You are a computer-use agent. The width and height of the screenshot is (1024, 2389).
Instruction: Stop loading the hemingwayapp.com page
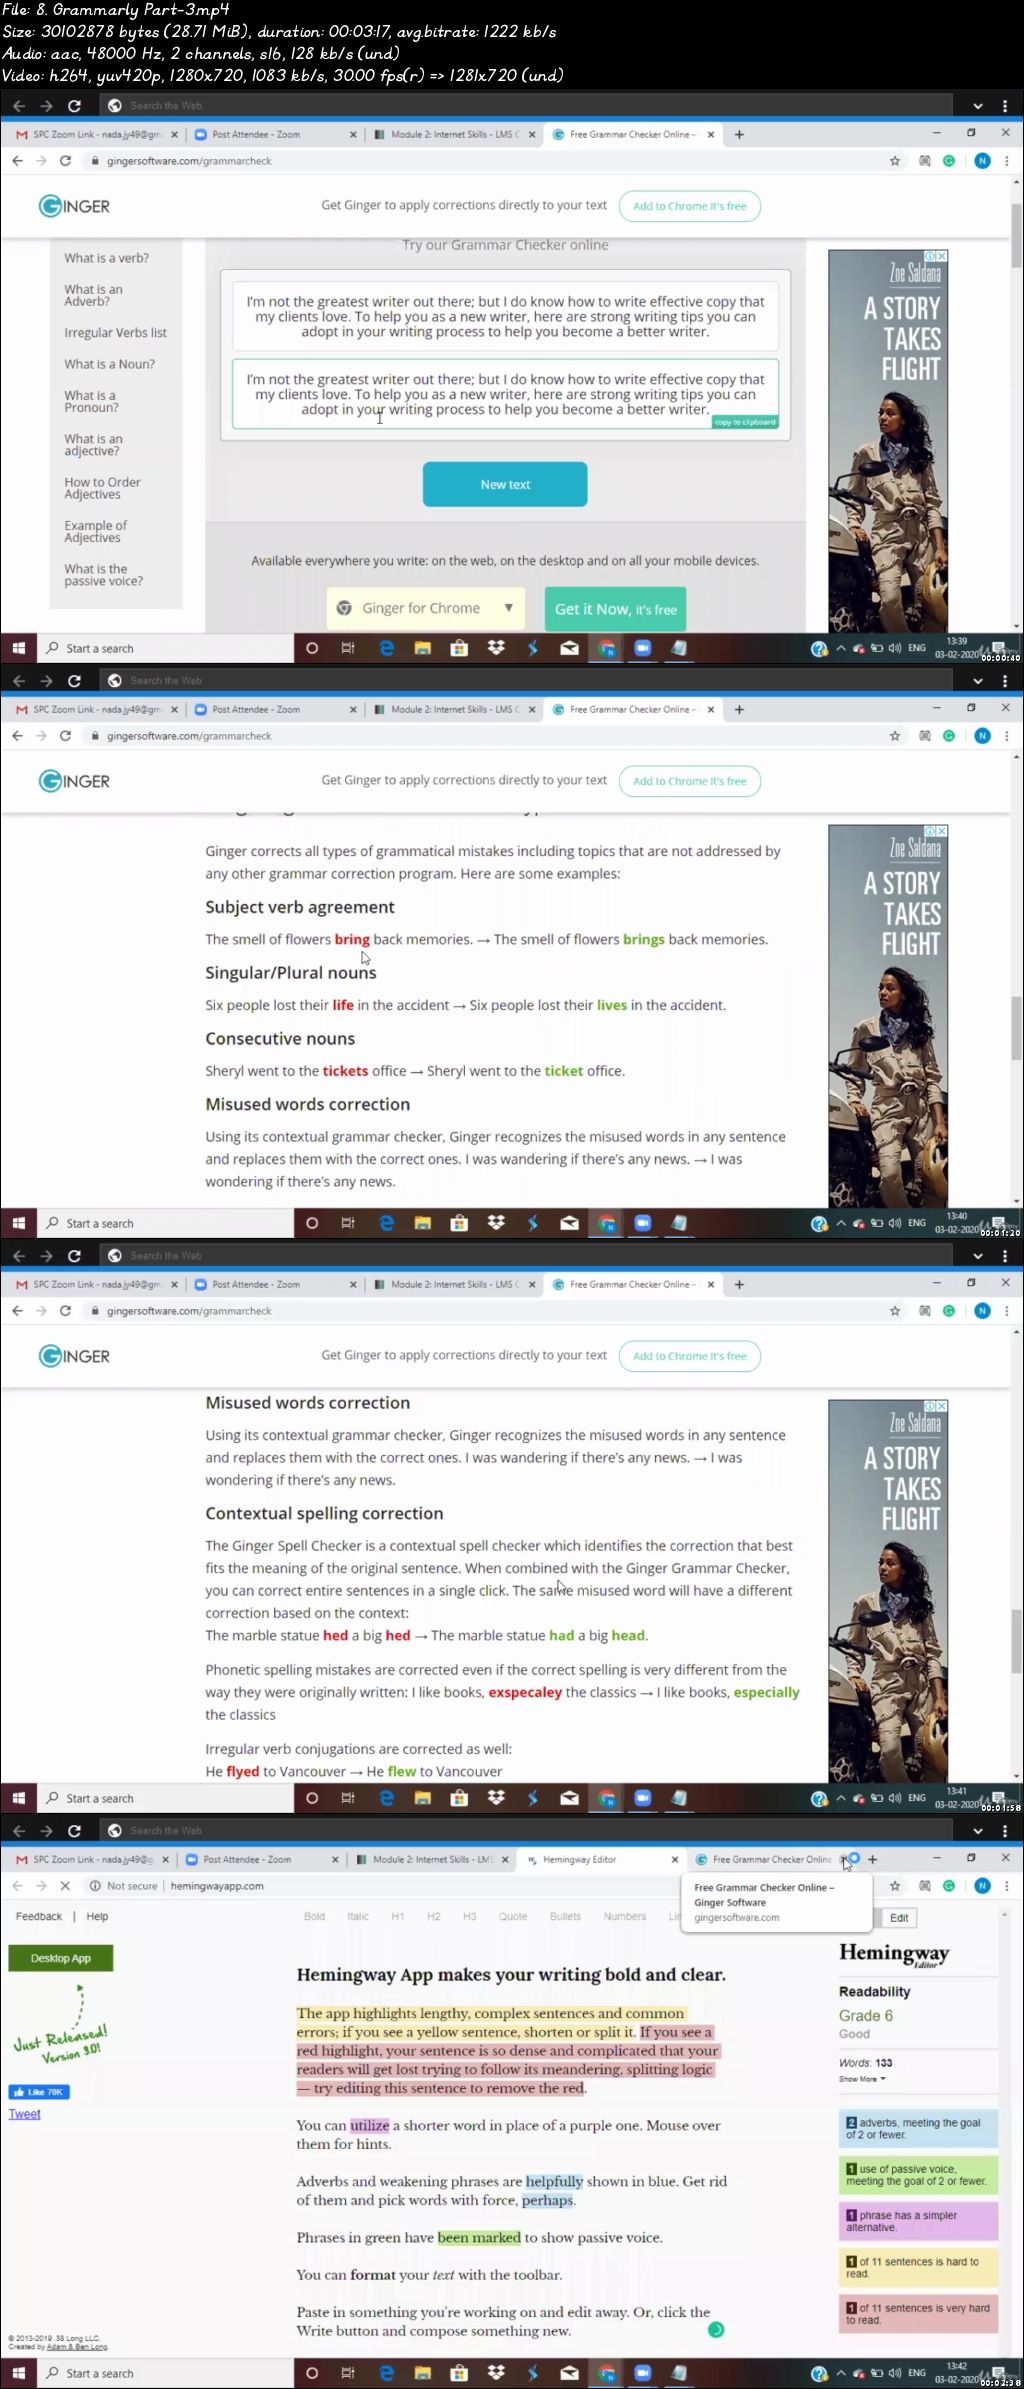coord(65,1885)
